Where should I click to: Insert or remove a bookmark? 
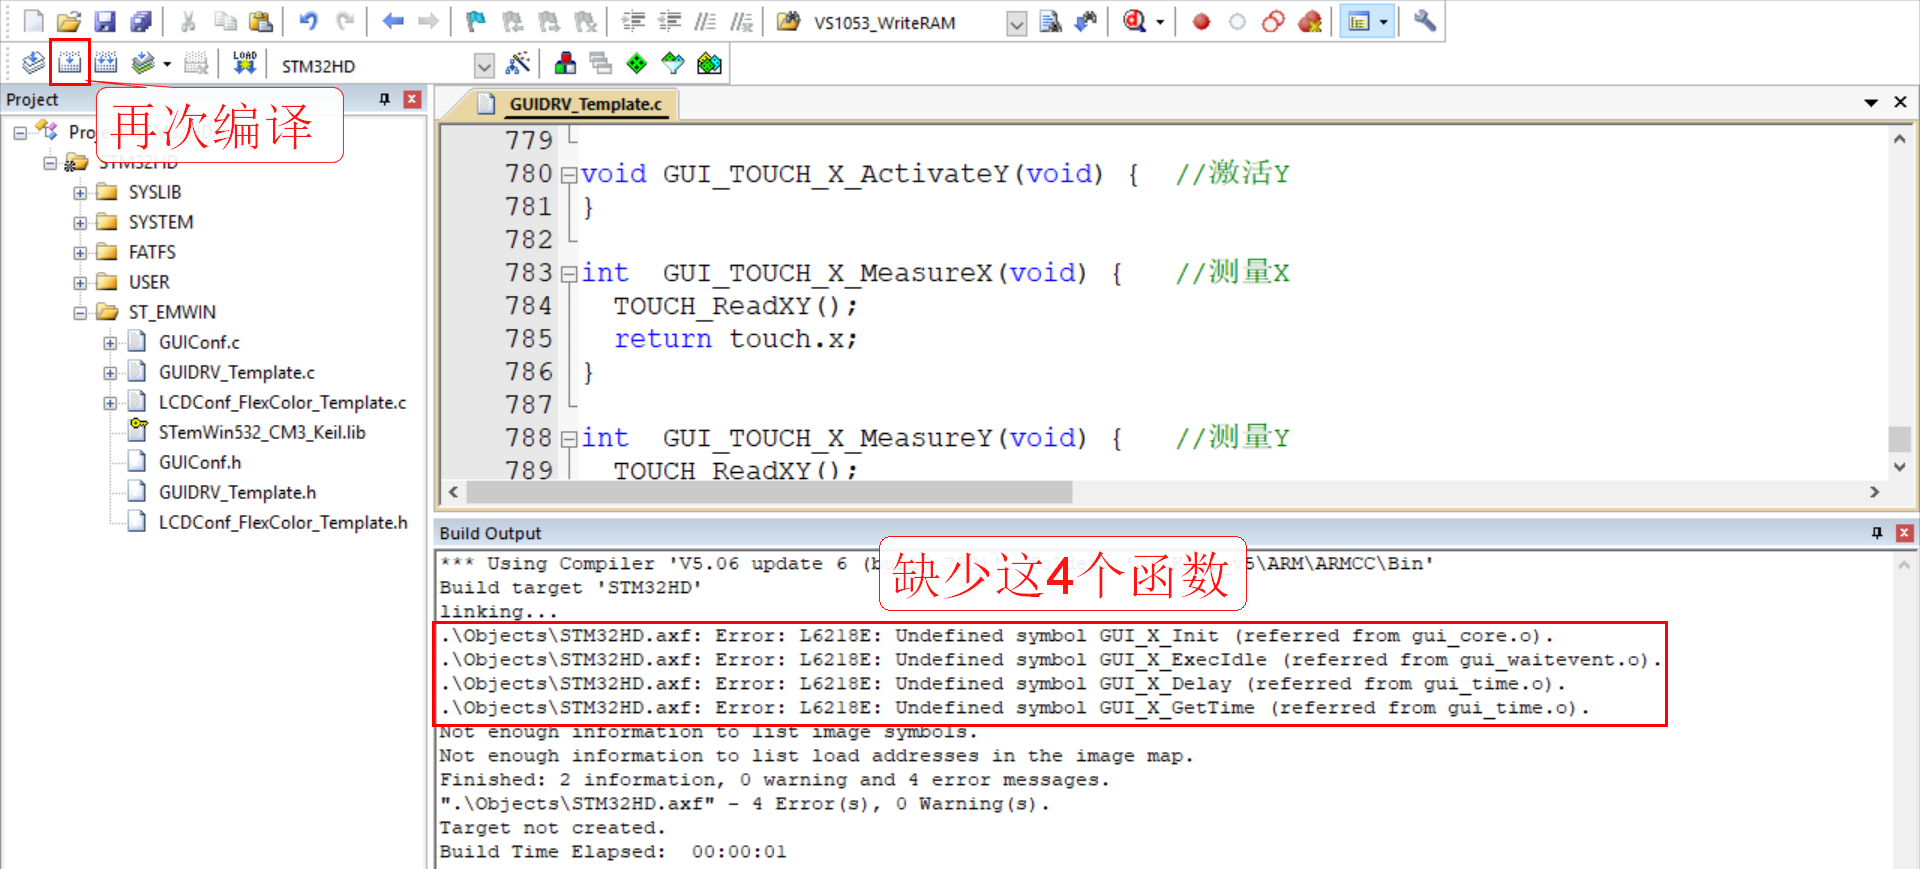pyautogui.click(x=476, y=21)
